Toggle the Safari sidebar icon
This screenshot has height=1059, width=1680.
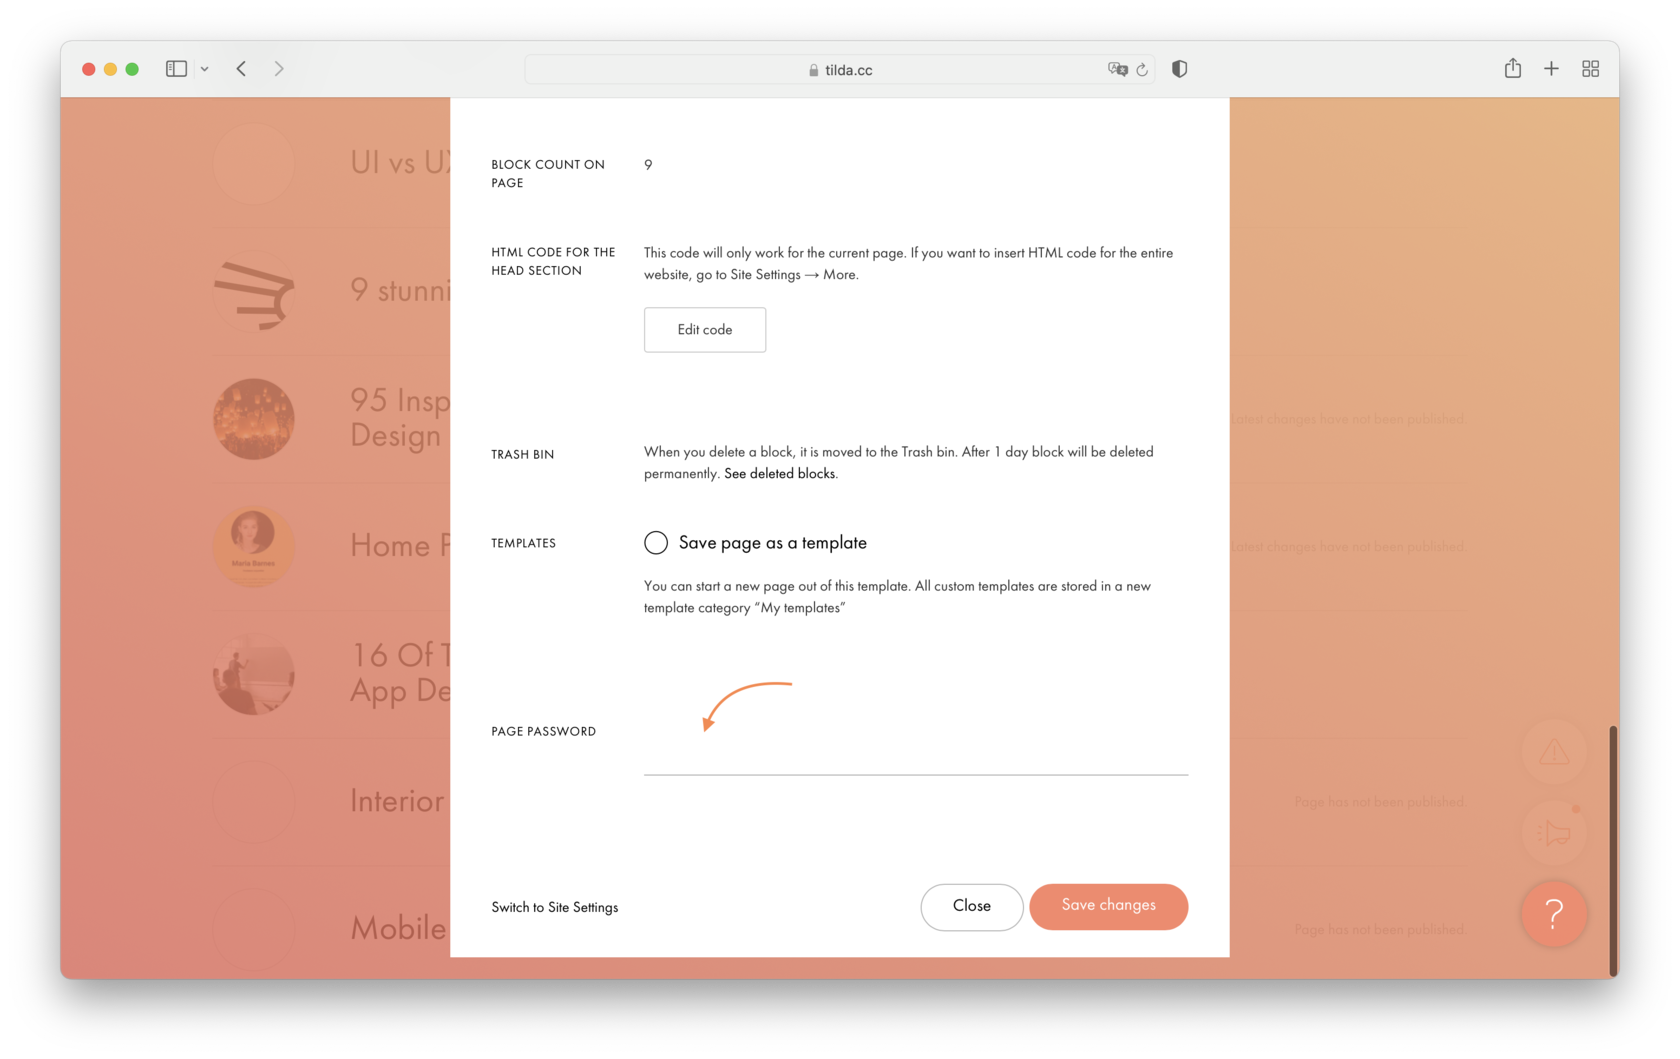tap(176, 69)
